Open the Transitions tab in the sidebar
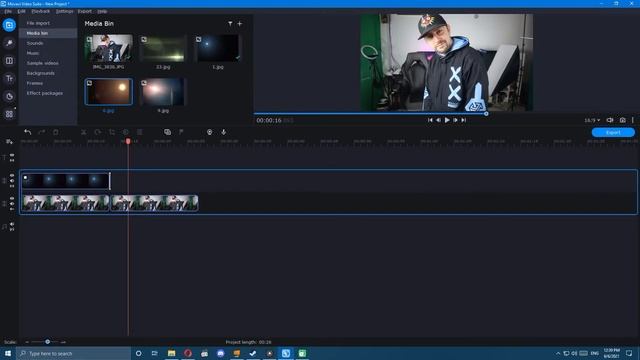 pos(9,61)
